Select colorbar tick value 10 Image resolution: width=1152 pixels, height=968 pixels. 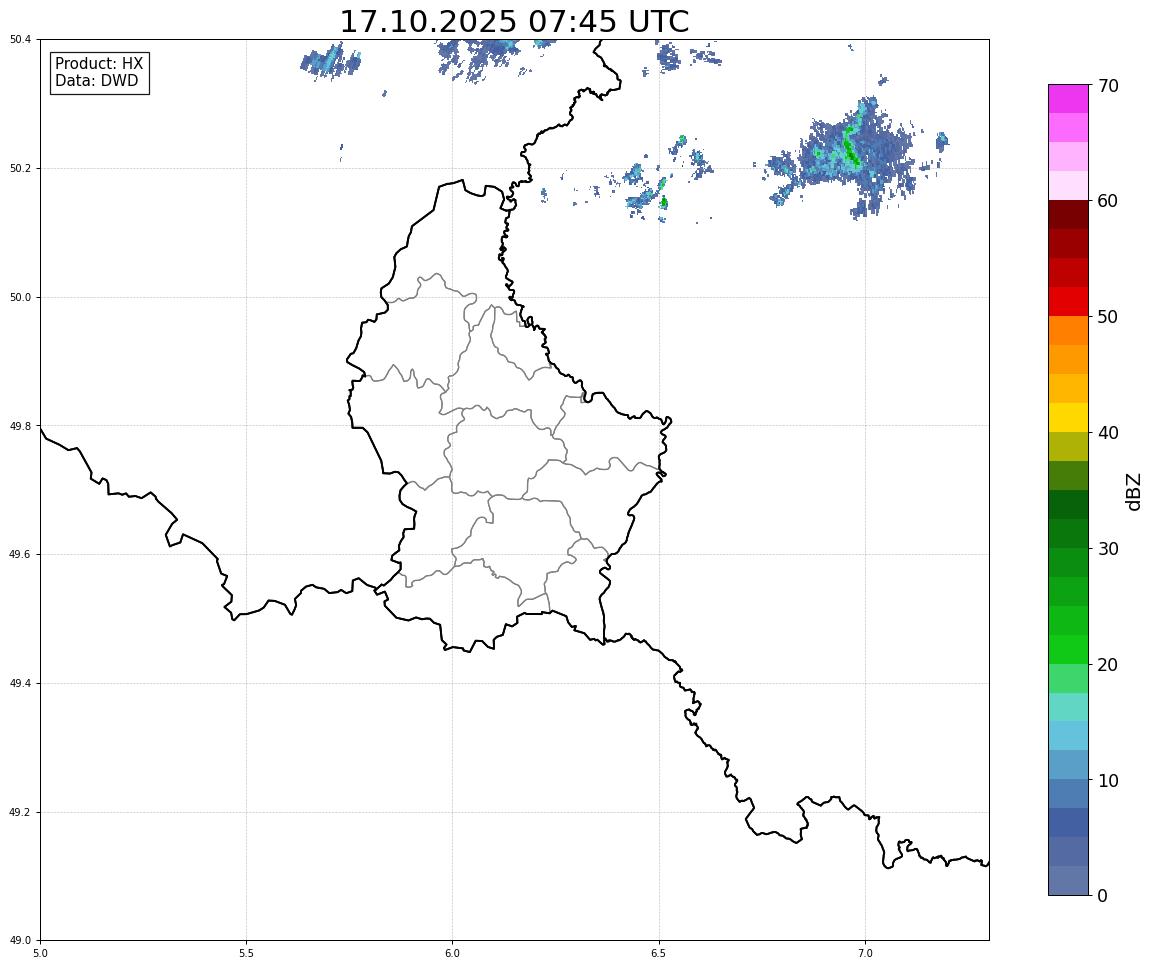pos(1108,780)
